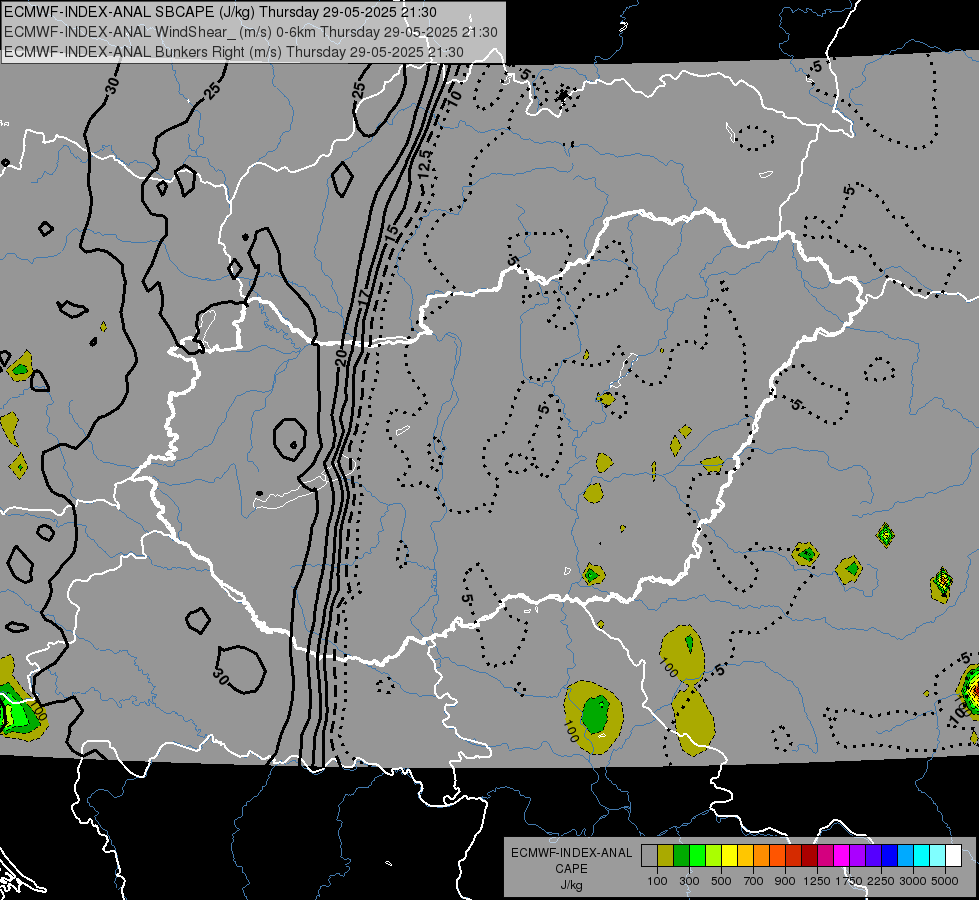Screen dimensions: 979x900
Task: Select the white 5000 J/kg swatch
Action: point(953,855)
